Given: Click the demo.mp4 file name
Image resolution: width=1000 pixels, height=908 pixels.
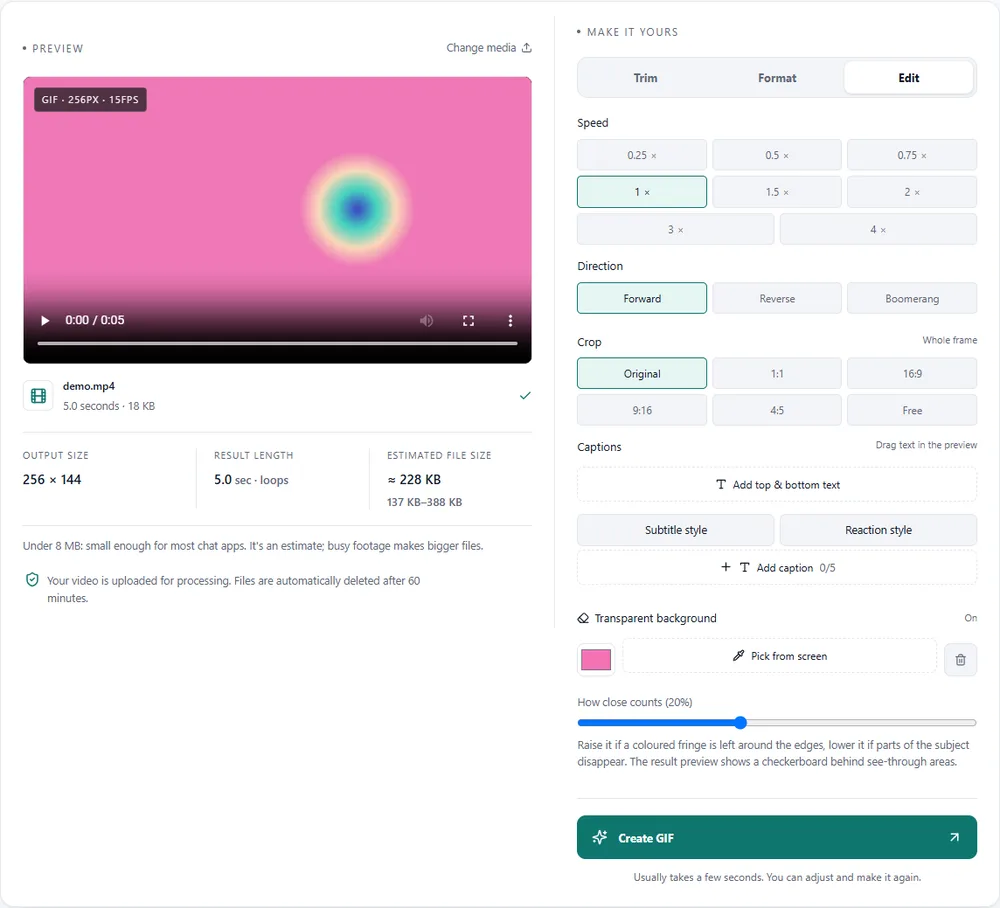Looking at the screenshot, I should click(x=89, y=386).
